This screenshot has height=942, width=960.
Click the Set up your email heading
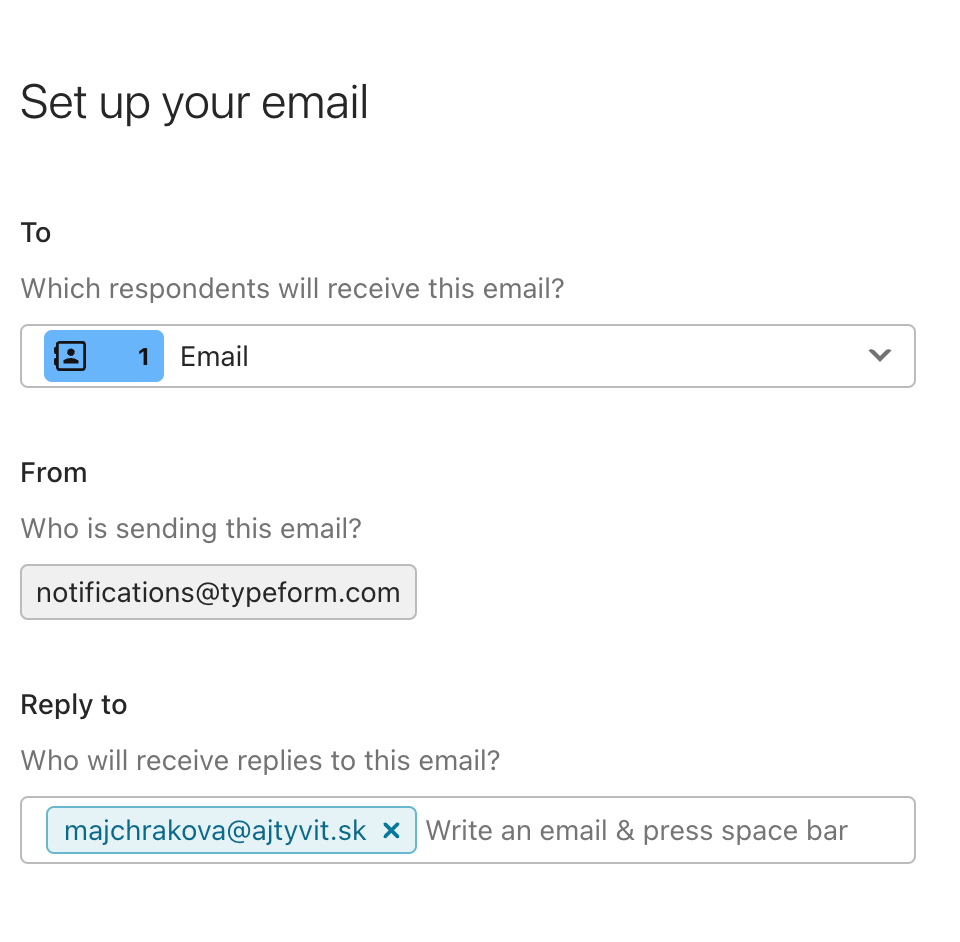point(194,102)
